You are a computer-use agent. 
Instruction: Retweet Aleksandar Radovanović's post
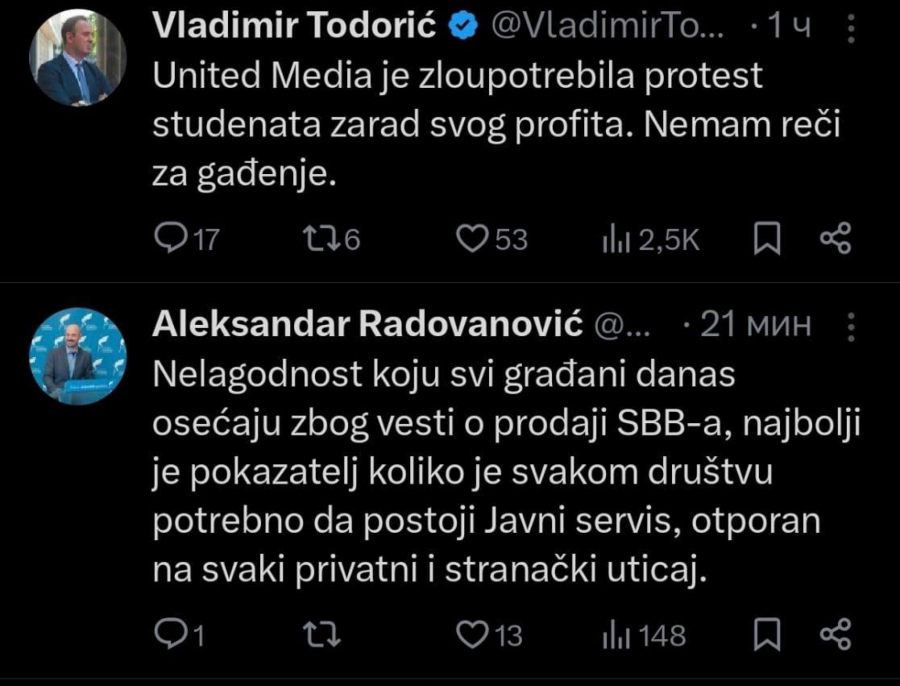click(x=320, y=634)
